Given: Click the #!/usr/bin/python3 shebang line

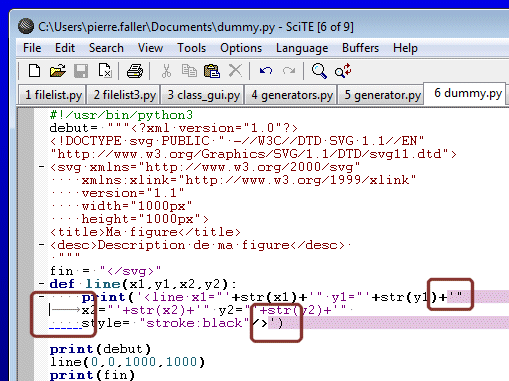Looking at the screenshot, I should 121,115.
